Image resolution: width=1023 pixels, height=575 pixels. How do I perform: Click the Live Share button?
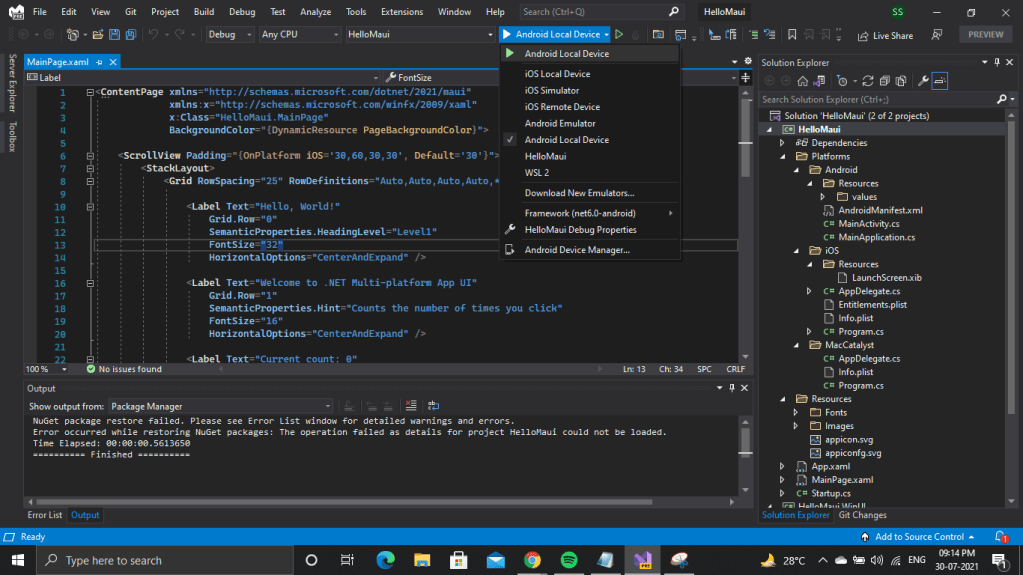pos(885,35)
